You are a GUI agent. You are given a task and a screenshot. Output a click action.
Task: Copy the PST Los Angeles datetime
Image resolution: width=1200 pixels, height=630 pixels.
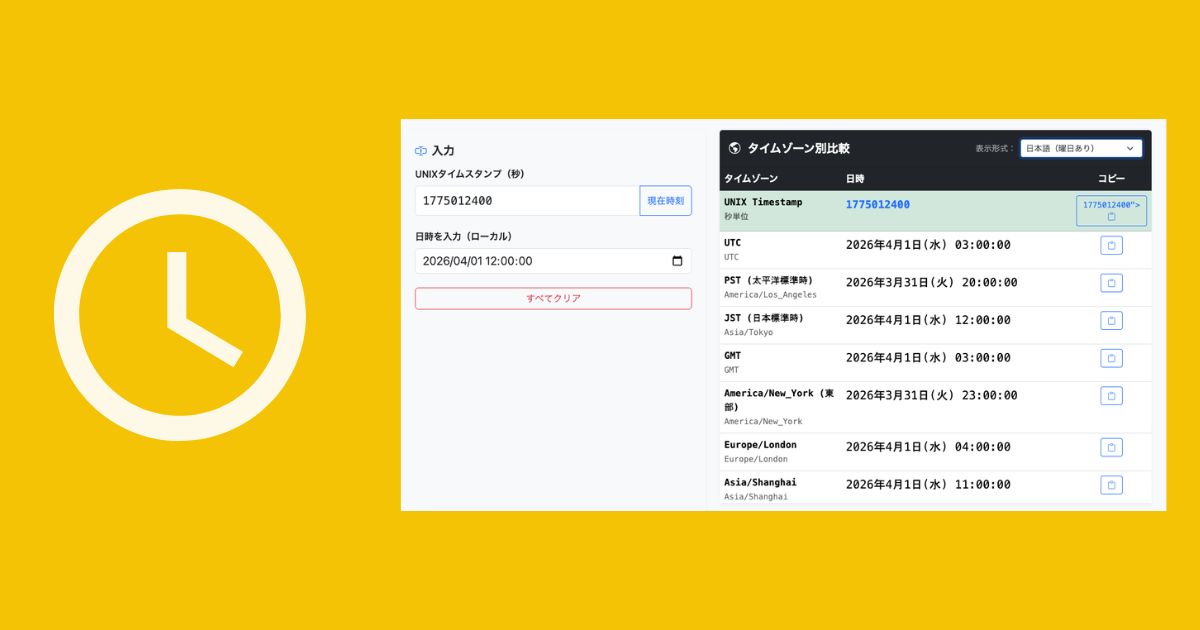(1111, 283)
